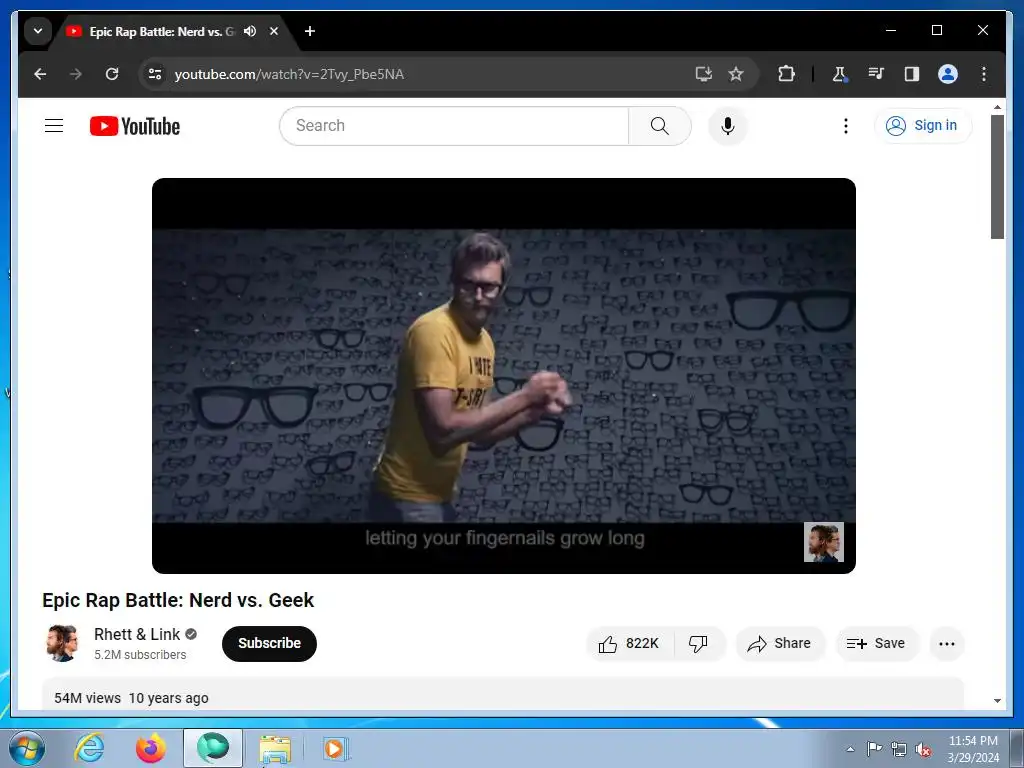This screenshot has height=768, width=1024.
Task: Expand the video description views box
Action: click(x=503, y=694)
